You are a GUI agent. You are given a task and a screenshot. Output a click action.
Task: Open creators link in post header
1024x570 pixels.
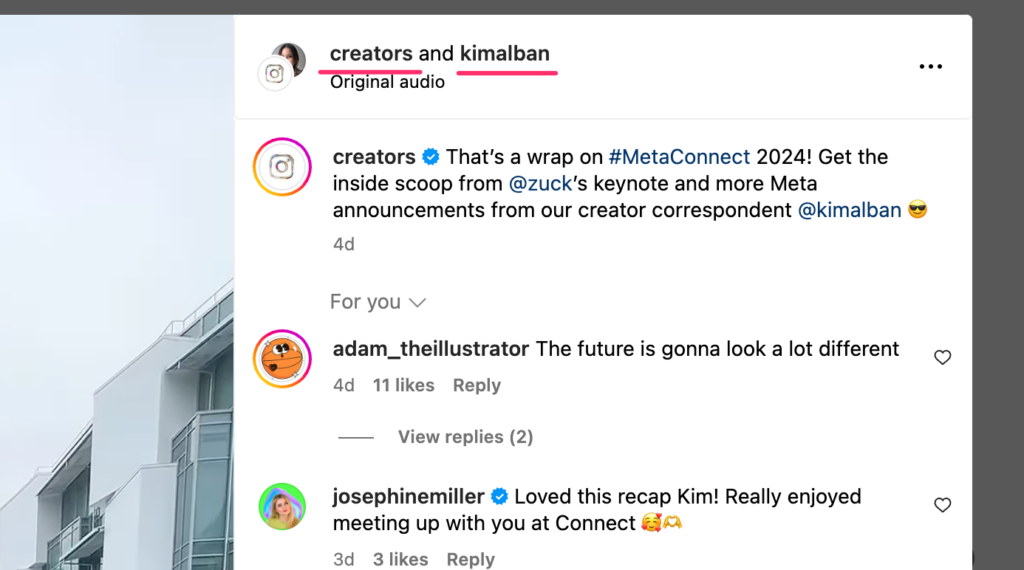pos(371,54)
